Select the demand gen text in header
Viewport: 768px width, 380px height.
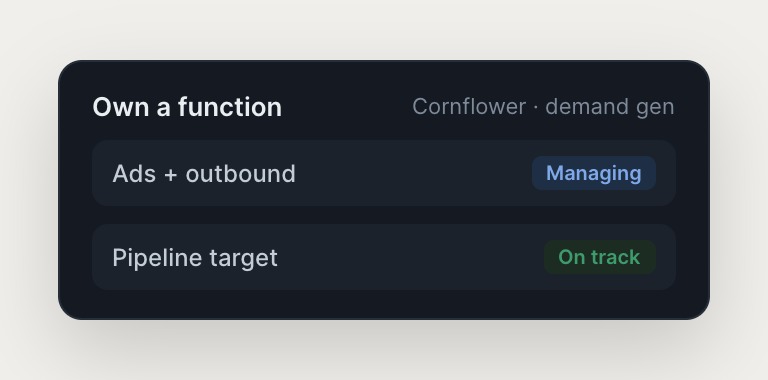(x=610, y=107)
